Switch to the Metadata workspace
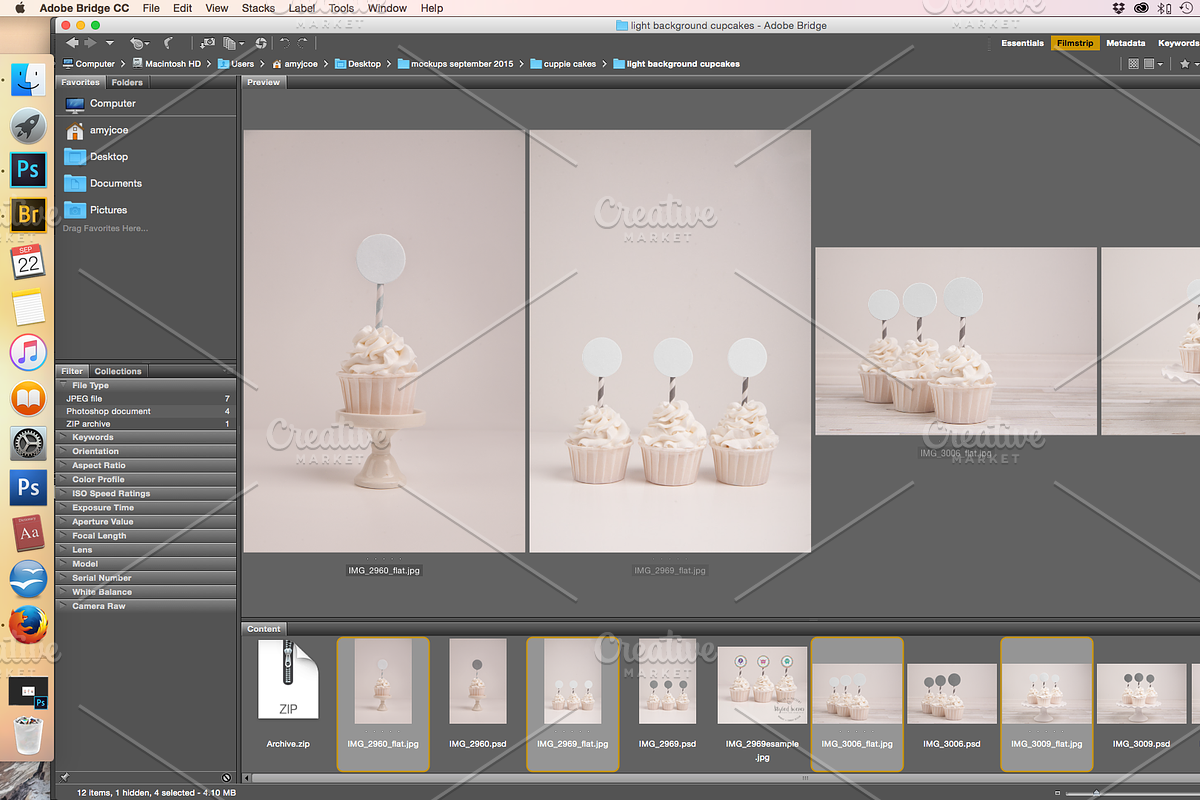Viewport: 1200px width, 800px height. (x=1125, y=43)
